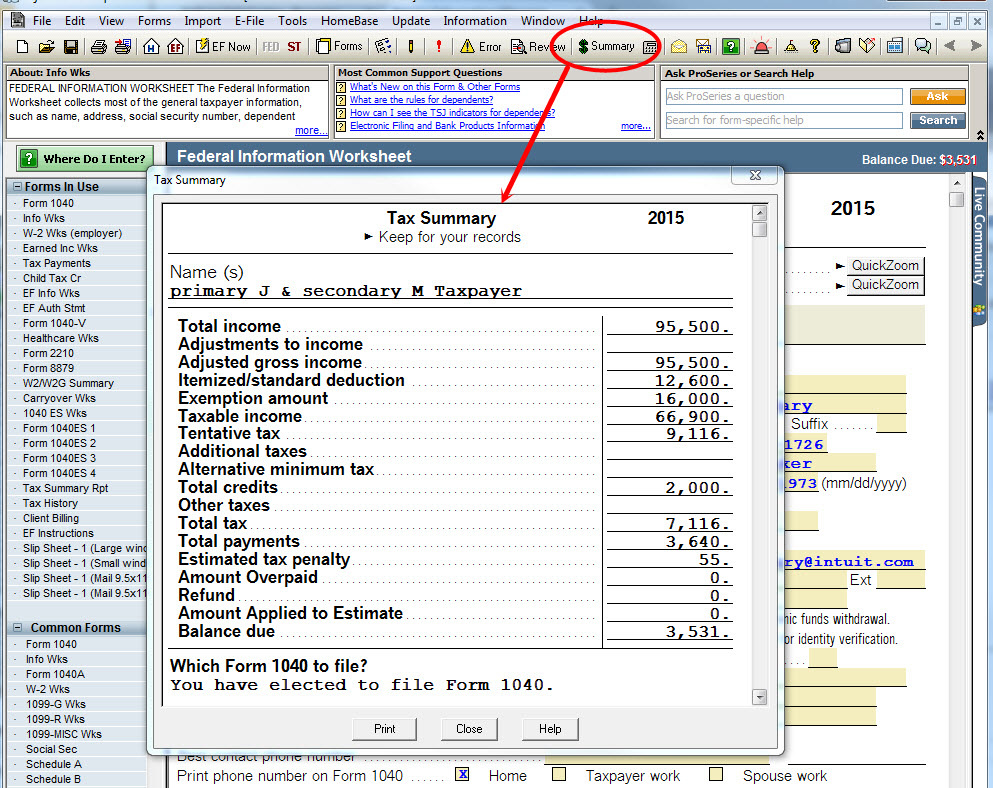
Task: Open the chat bubbles icon
Action: pos(923,46)
